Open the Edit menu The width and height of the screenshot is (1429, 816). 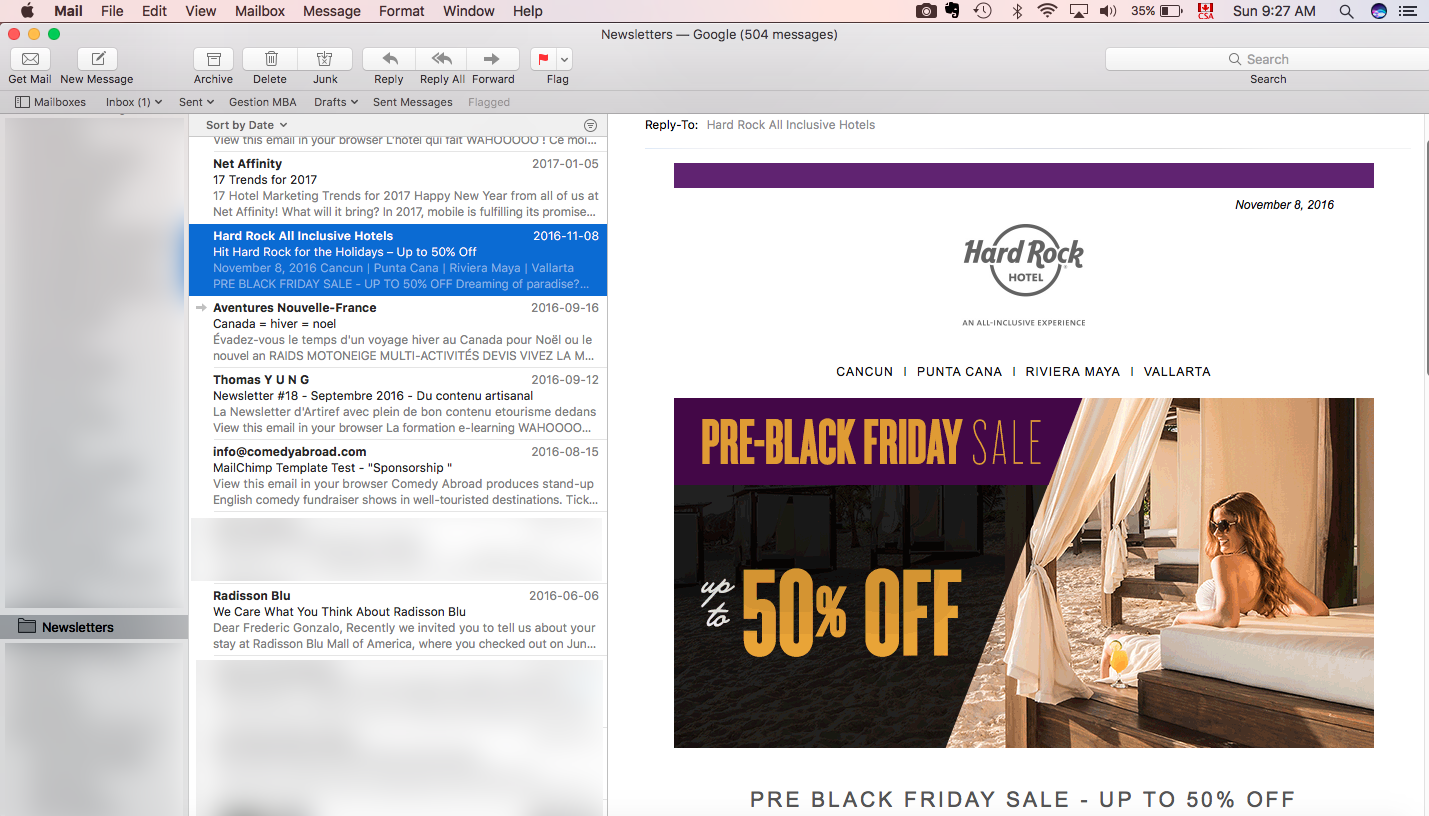[154, 11]
